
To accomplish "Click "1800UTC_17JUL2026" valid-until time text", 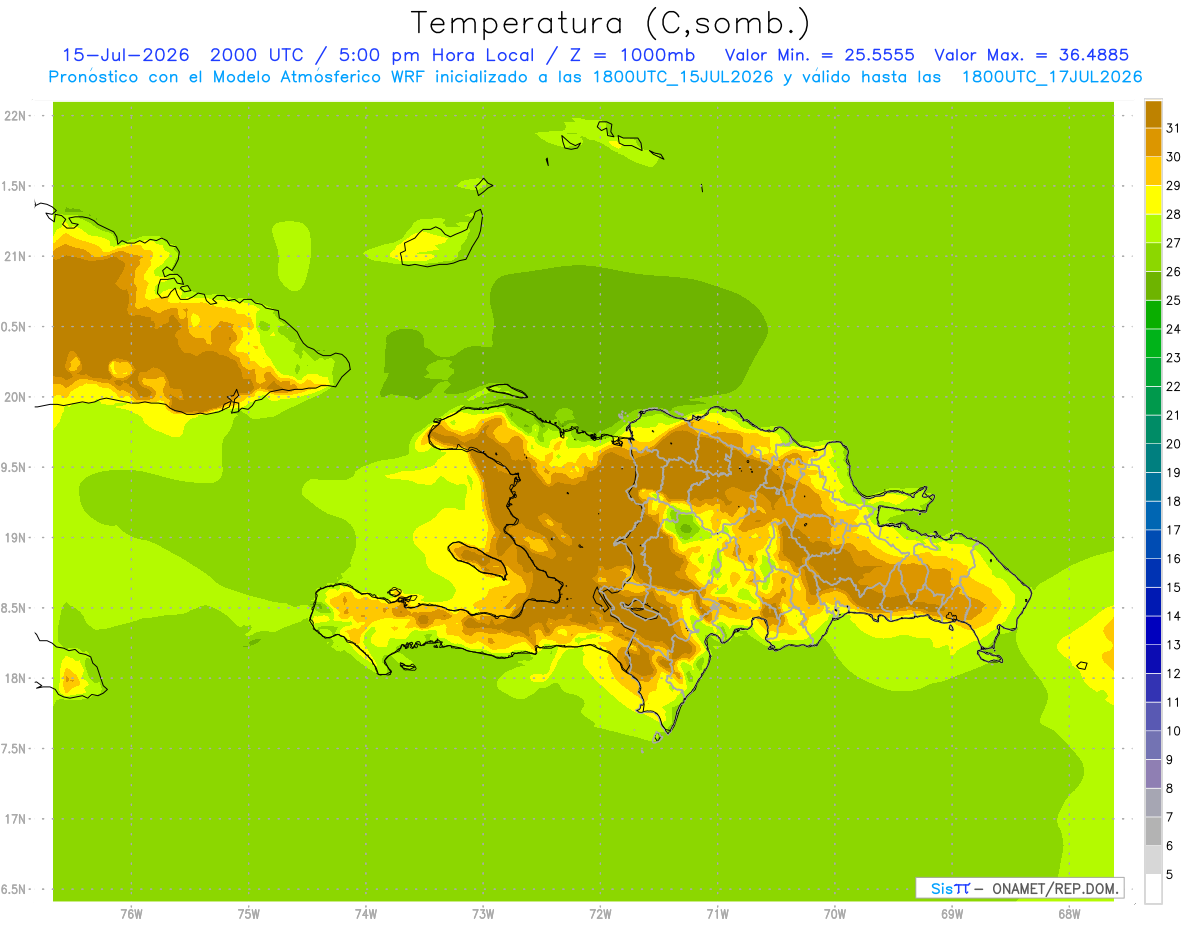I will click(1052, 77).
